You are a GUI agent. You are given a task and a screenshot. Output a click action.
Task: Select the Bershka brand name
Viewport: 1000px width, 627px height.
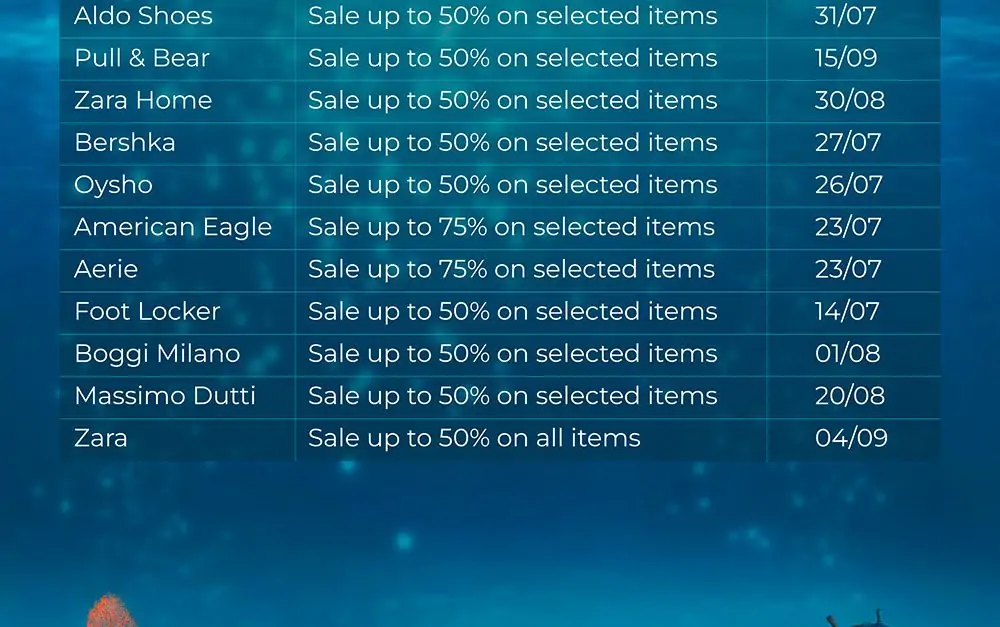click(x=124, y=142)
